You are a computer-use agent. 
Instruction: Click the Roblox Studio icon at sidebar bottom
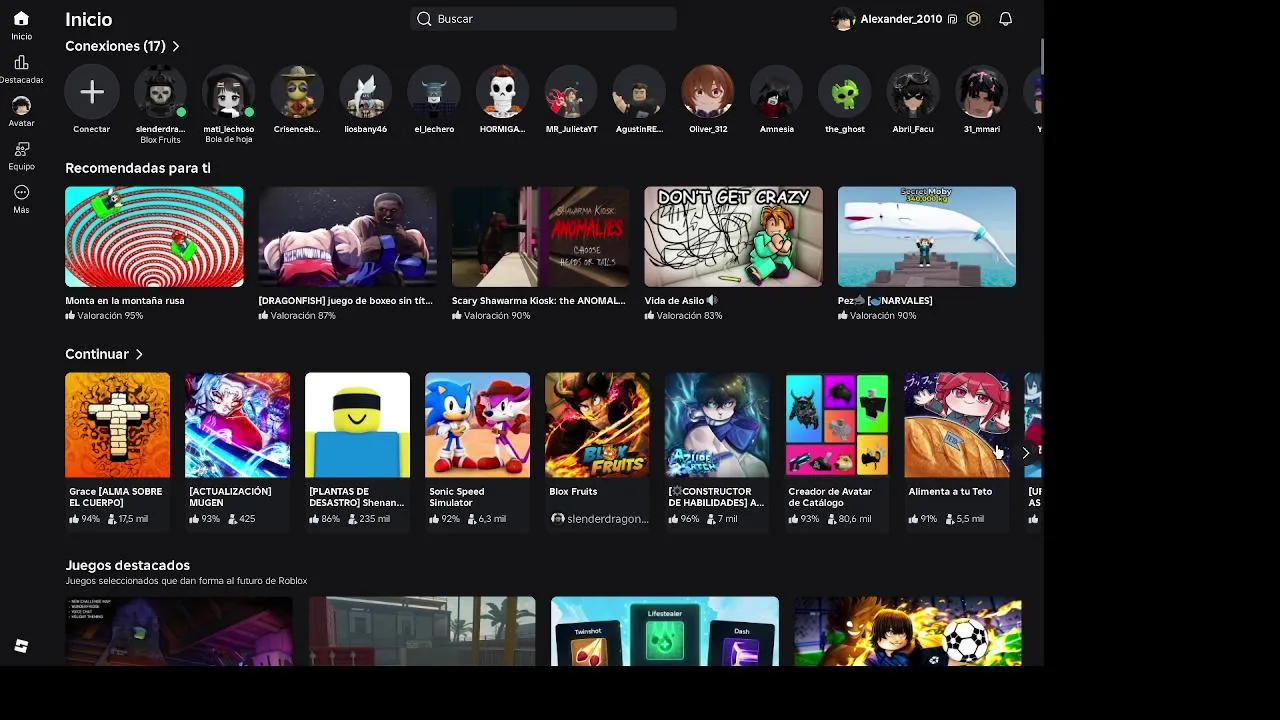pos(21,647)
